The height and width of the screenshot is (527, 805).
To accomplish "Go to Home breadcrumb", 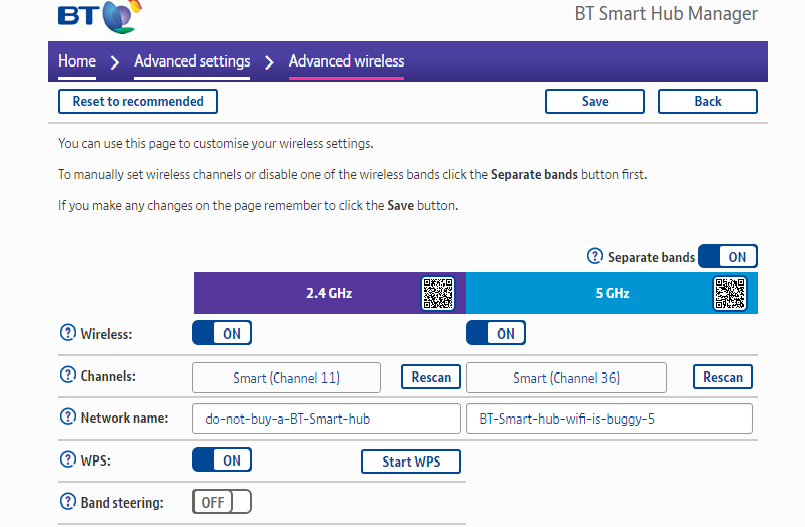I will click(77, 61).
